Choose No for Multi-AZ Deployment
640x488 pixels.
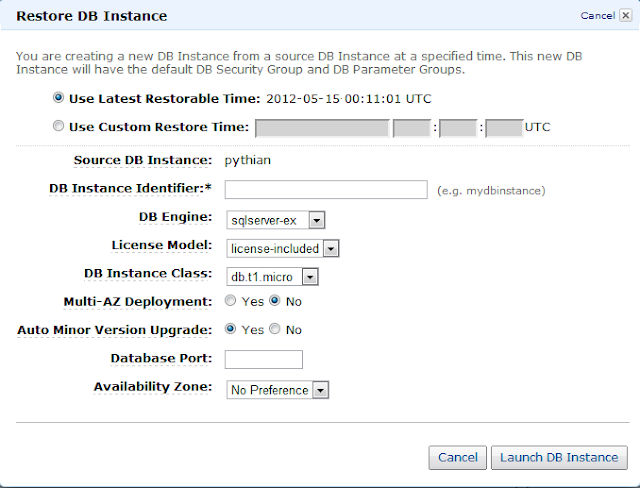[x=276, y=301]
